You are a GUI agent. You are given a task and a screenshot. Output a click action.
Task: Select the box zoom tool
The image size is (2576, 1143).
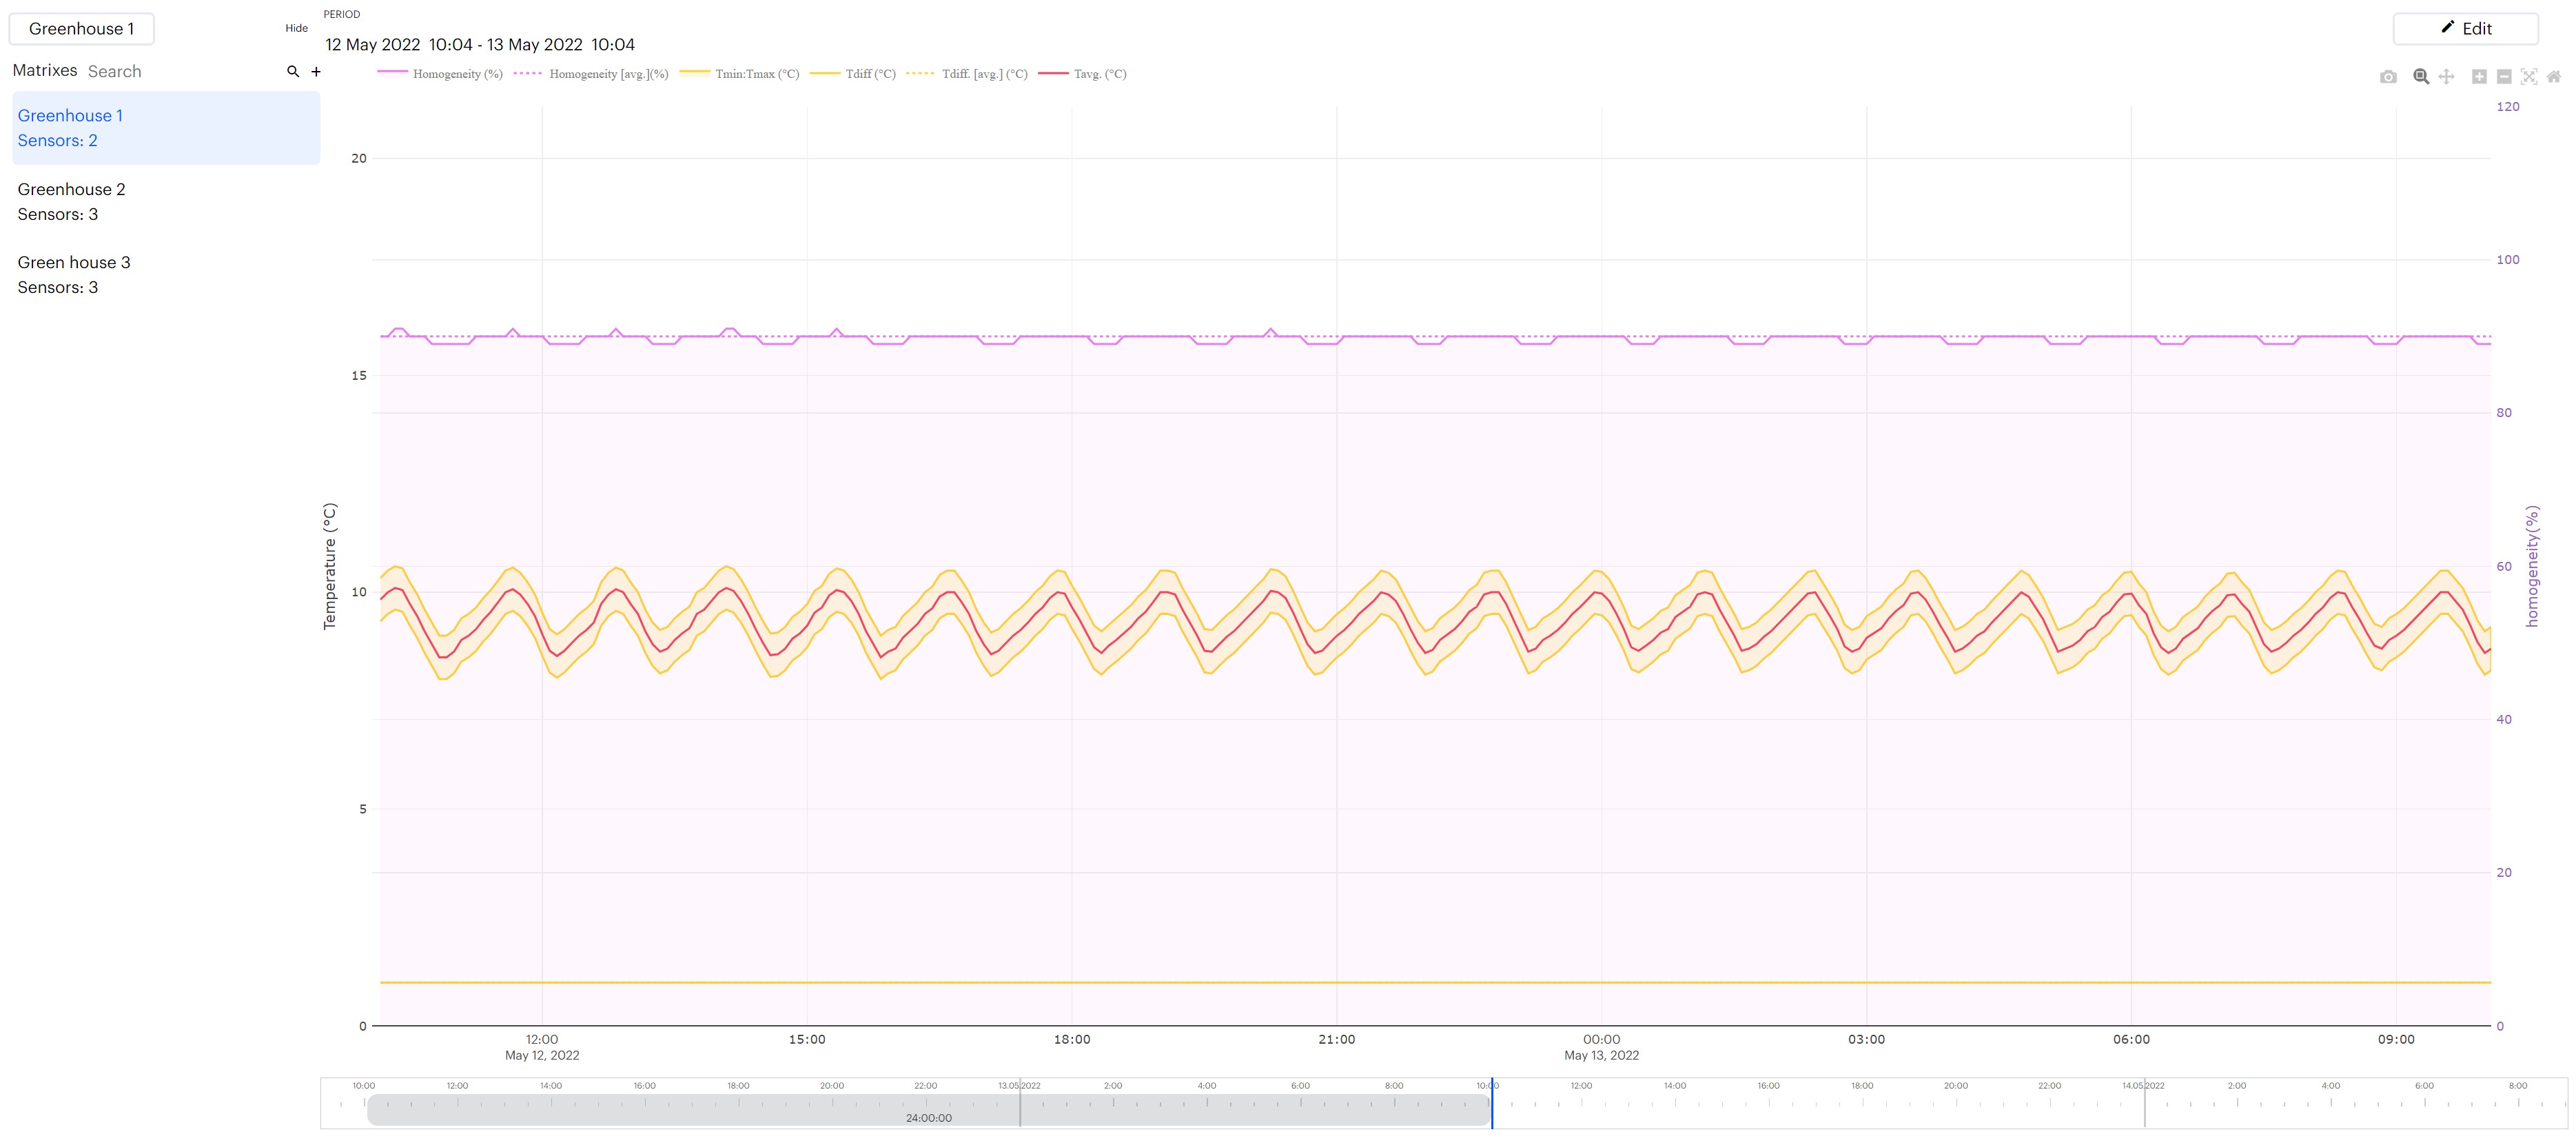(2421, 77)
